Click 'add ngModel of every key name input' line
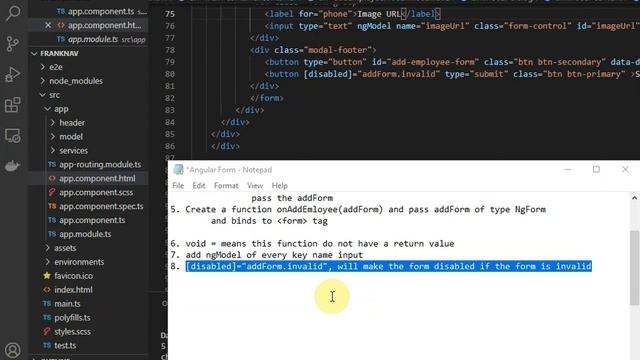This screenshot has width=640, height=360. point(274,255)
